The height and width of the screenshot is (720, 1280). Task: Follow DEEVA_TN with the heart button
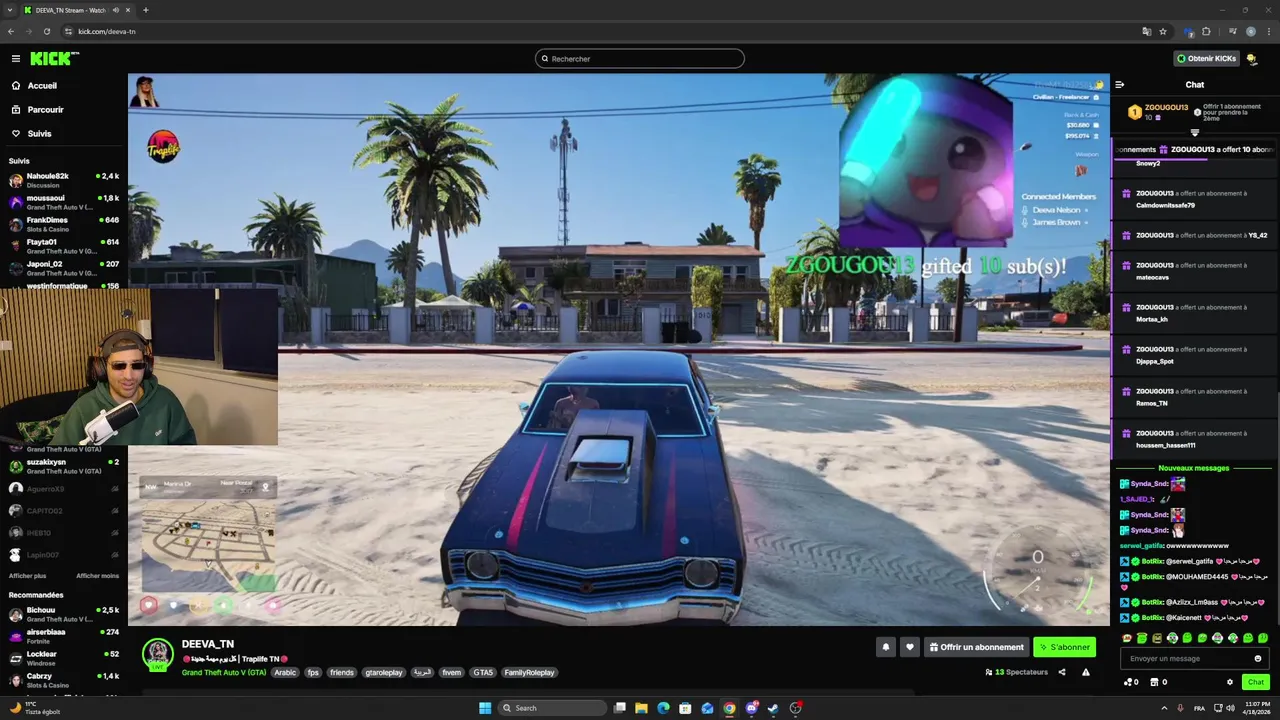tap(909, 647)
